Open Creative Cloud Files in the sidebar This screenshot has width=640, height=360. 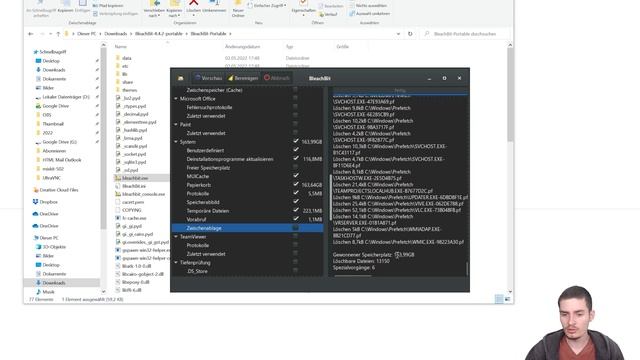point(56,190)
